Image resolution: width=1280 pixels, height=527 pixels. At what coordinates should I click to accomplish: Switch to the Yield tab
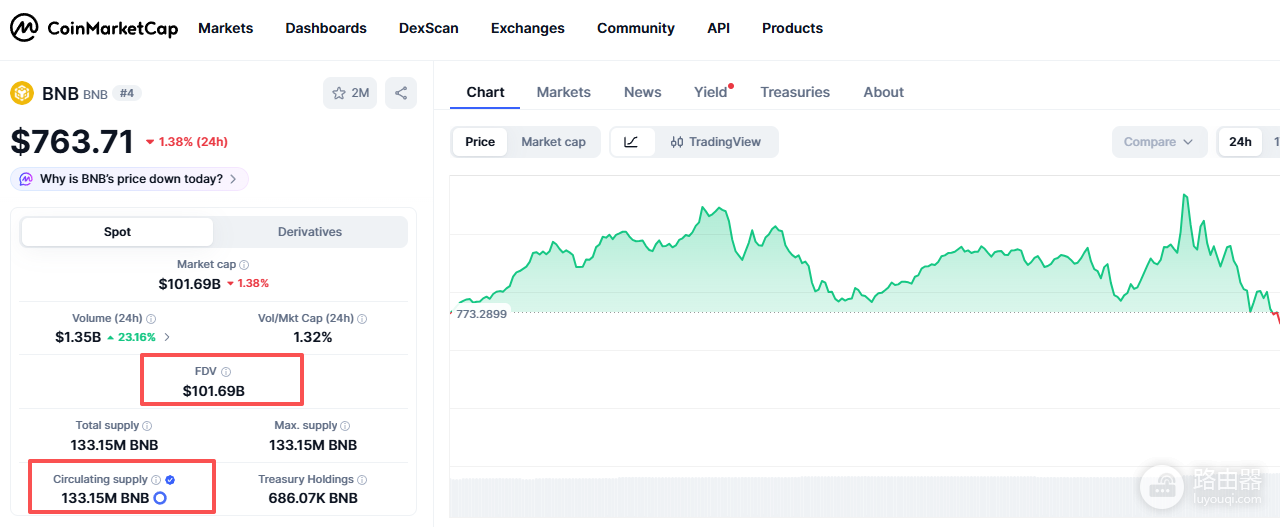(711, 92)
